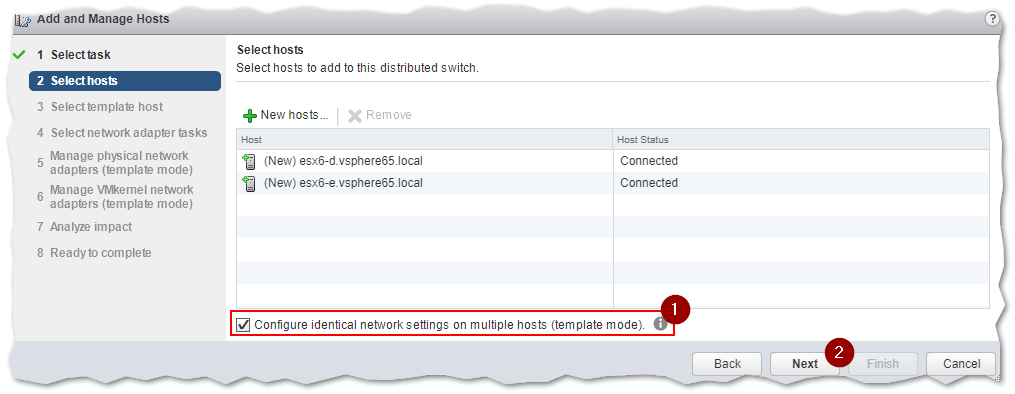Click the host icon for esx6-e.vsphere65.local

tap(249, 184)
